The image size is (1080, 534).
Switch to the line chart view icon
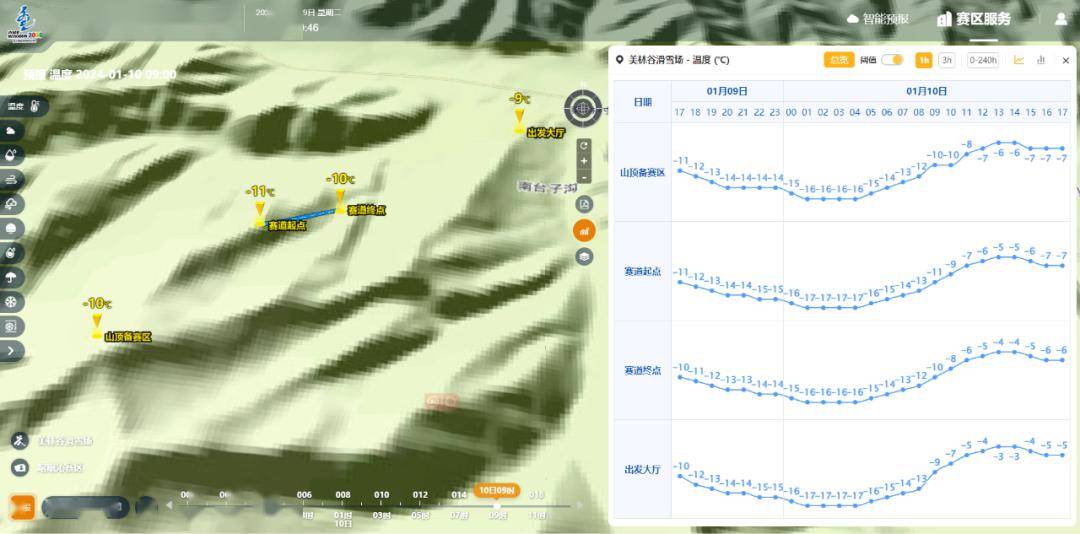(x=1019, y=60)
